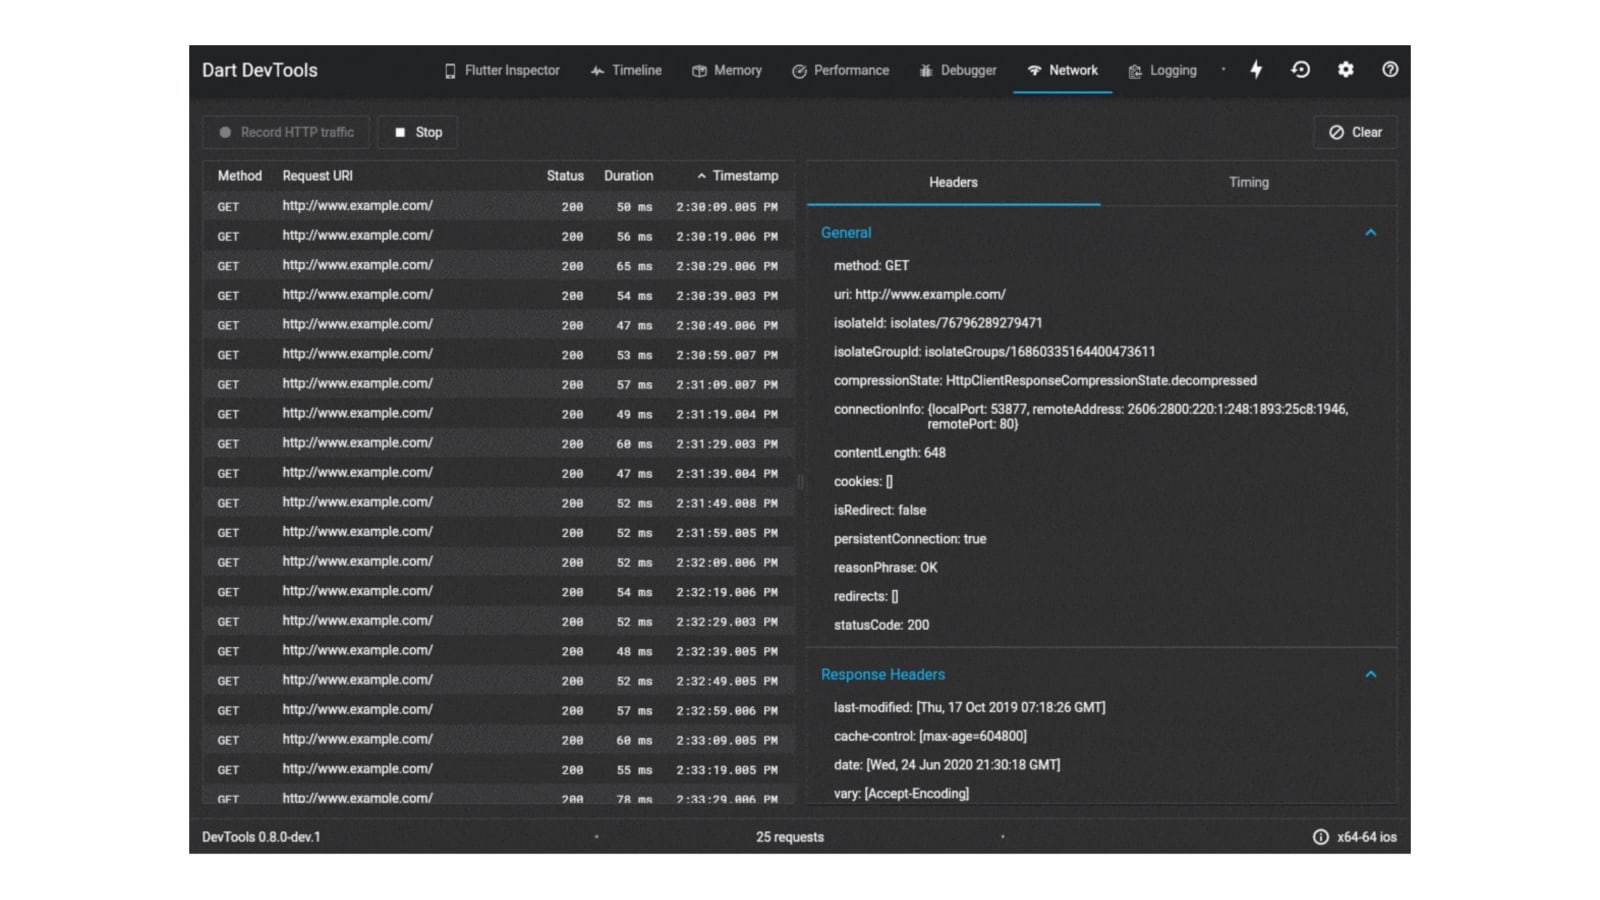
Task: Sort requests by Status column
Action: tap(565, 176)
